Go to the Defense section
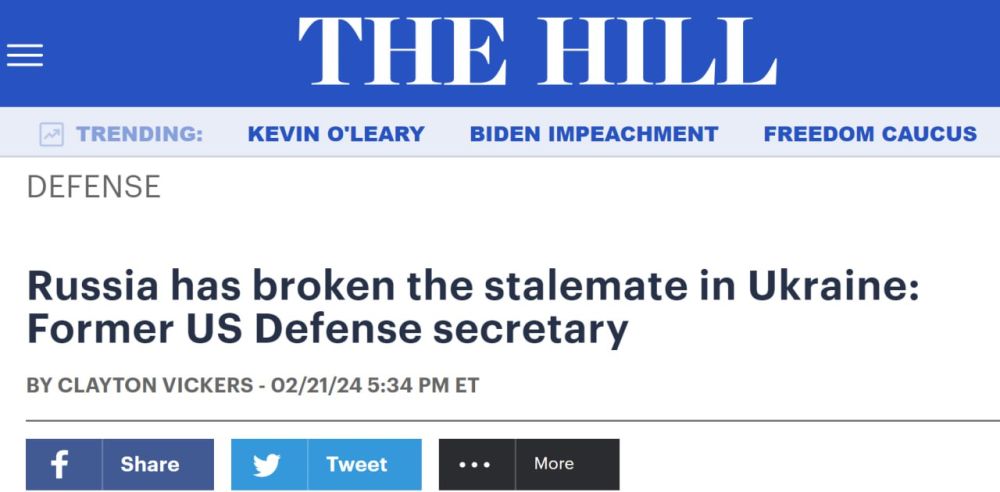The width and height of the screenshot is (1000, 492). pyautogui.click(x=94, y=187)
